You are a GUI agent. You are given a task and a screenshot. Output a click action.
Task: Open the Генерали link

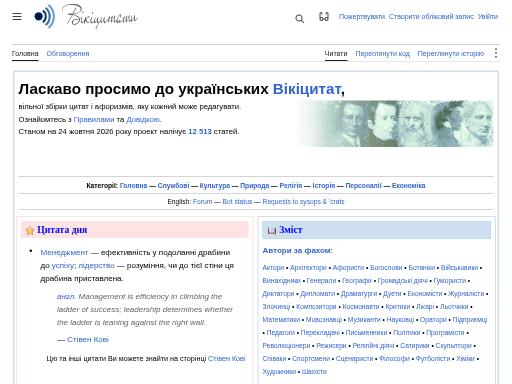pyautogui.click(x=321, y=281)
